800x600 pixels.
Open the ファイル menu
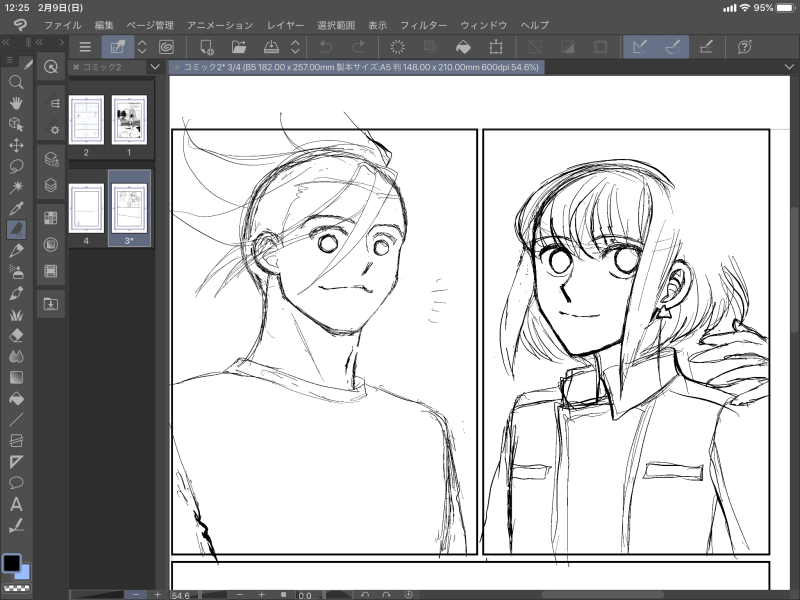(x=62, y=25)
